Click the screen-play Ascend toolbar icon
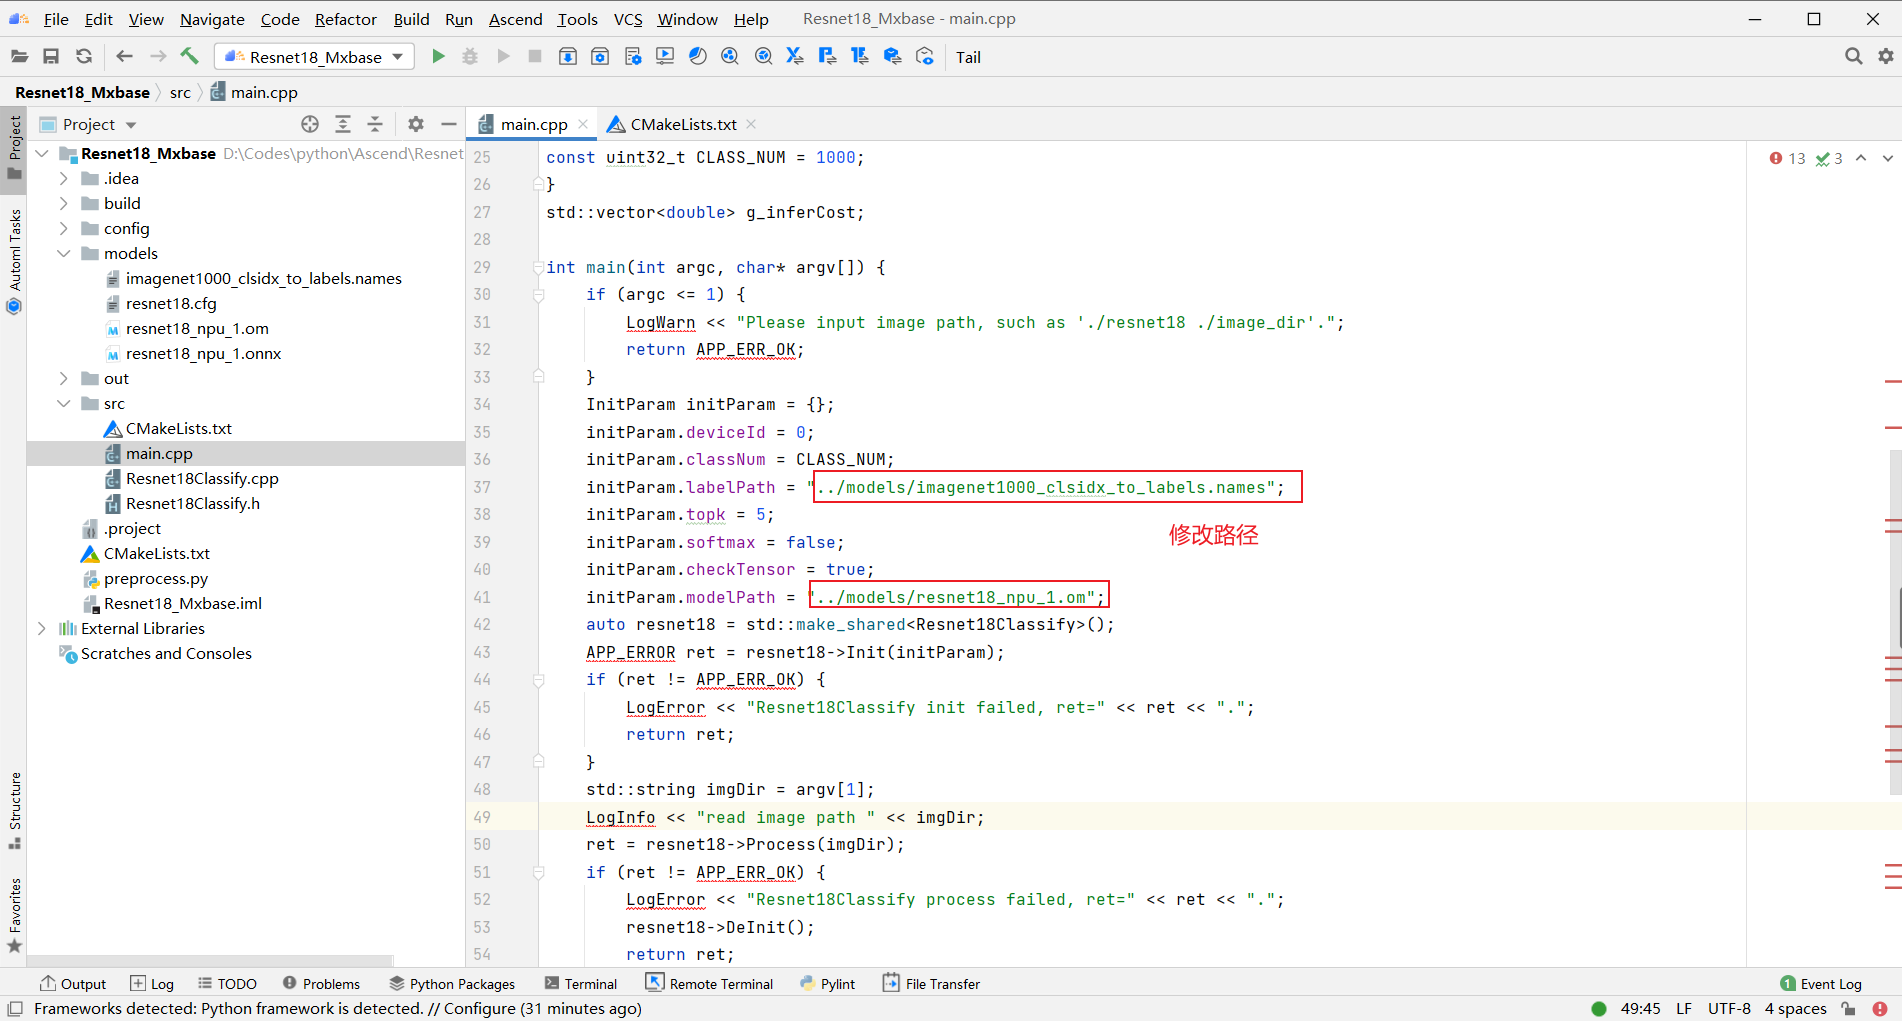 coord(665,57)
